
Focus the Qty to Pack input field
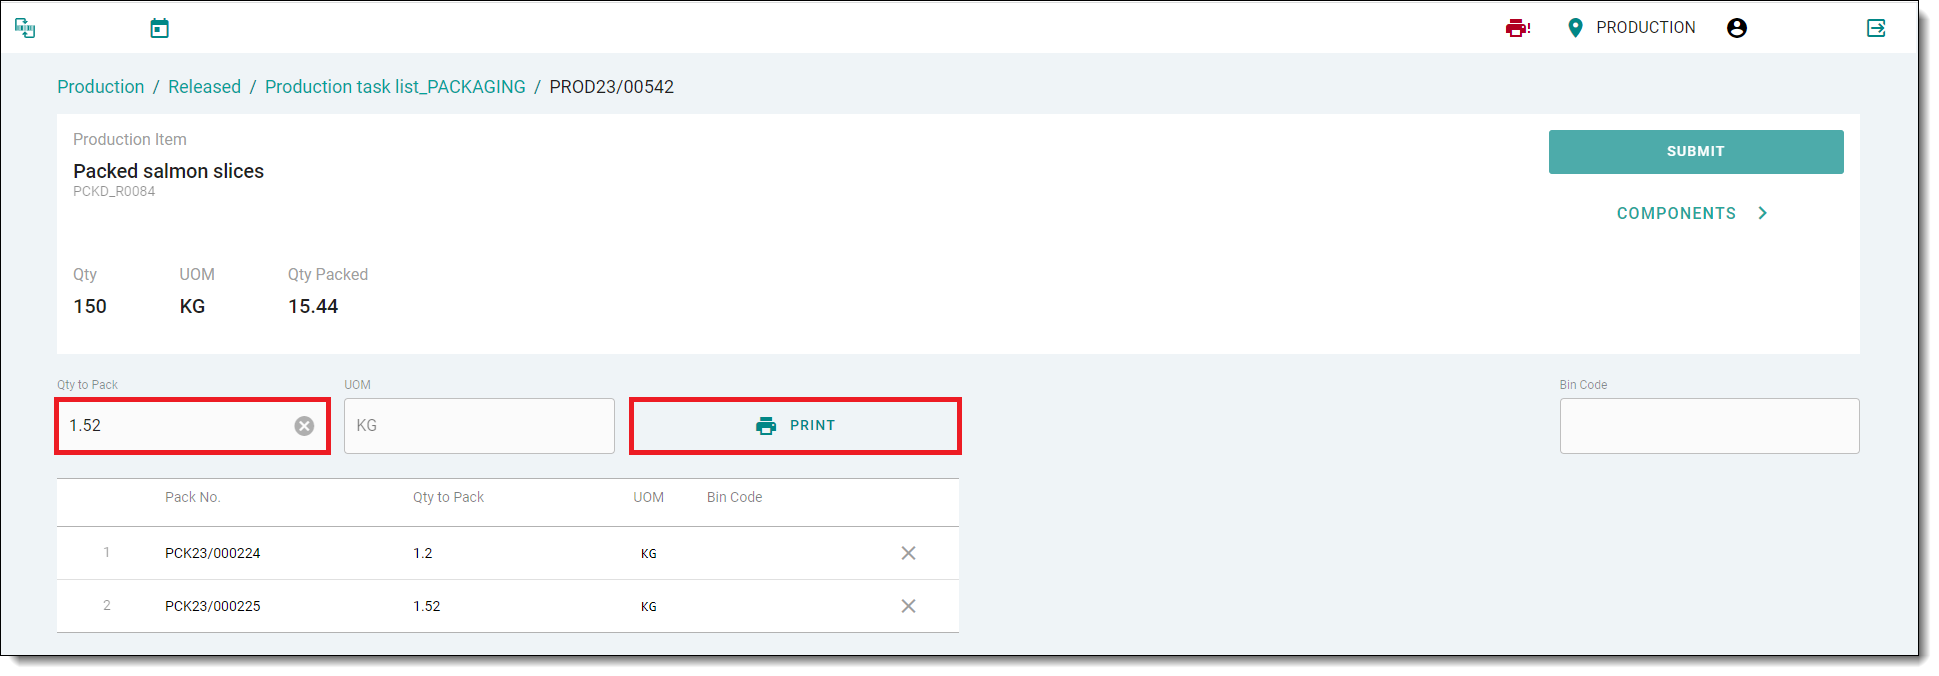pyautogui.click(x=175, y=426)
